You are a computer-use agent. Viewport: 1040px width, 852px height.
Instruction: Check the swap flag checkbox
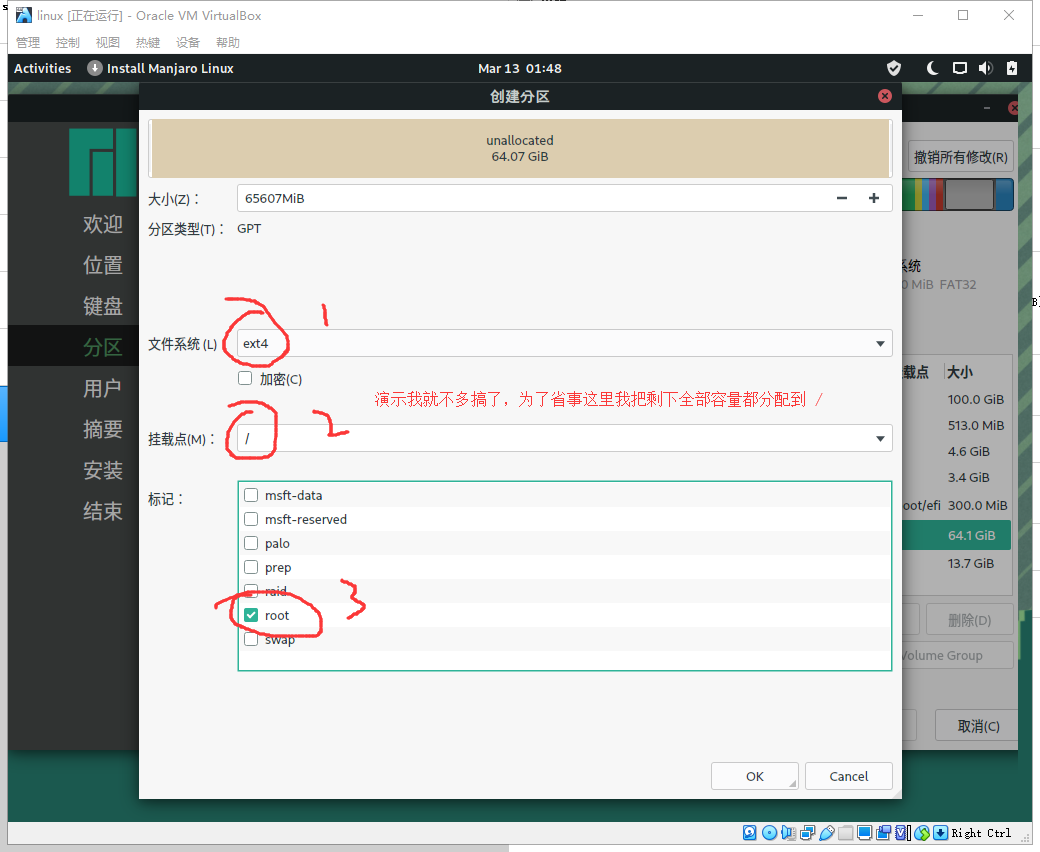[x=251, y=639]
